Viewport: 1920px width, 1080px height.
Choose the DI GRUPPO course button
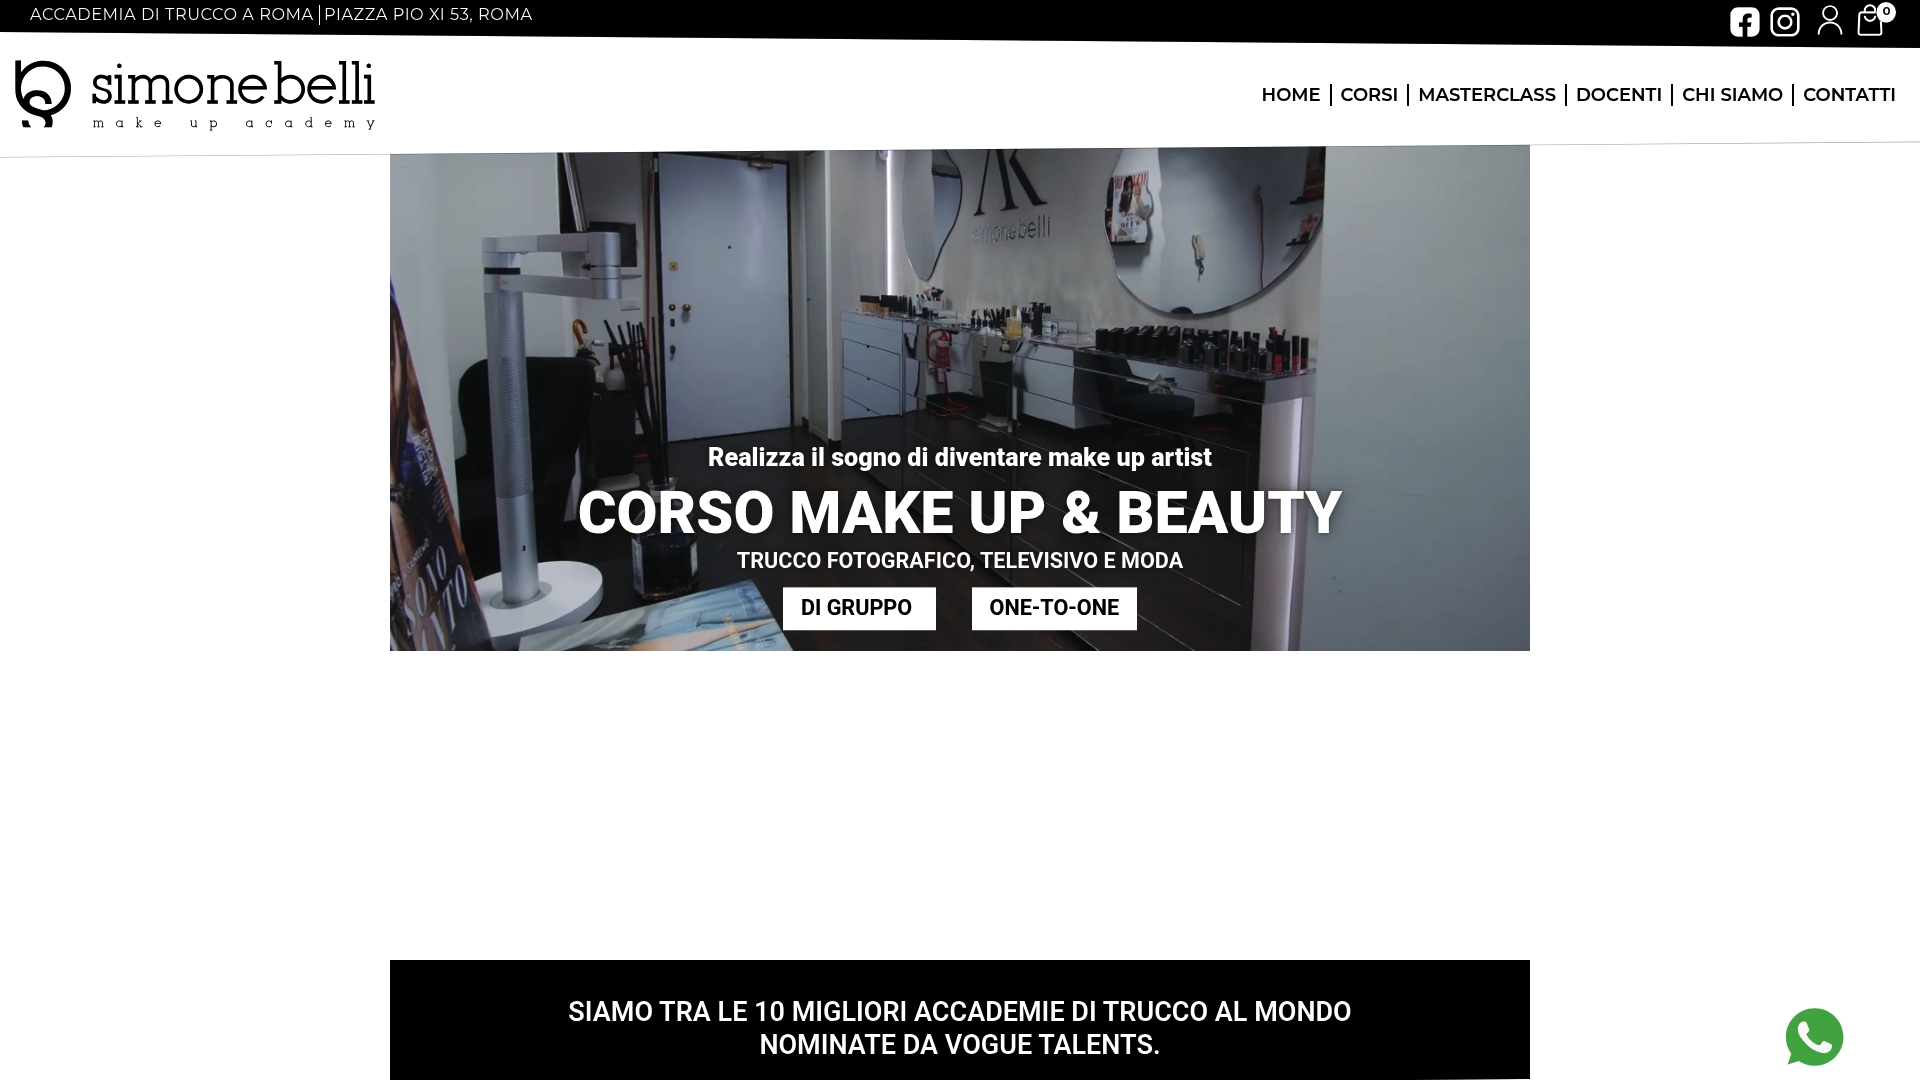click(859, 608)
